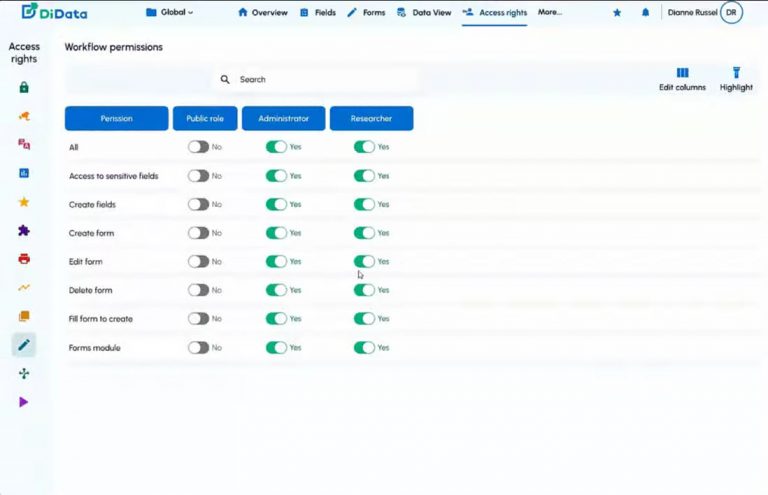
Task: Go to the Forms tab
Action: [365, 13]
